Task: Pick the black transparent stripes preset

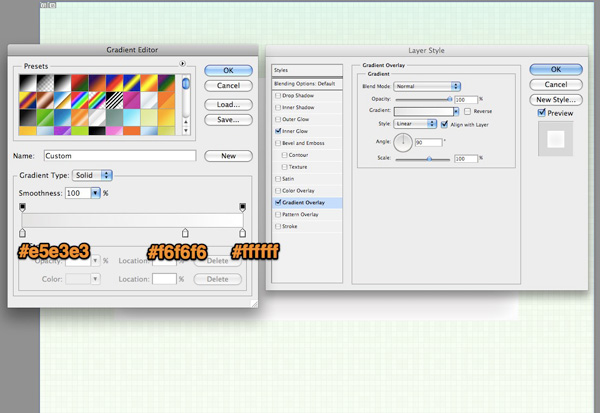Action: click(114, 100)
